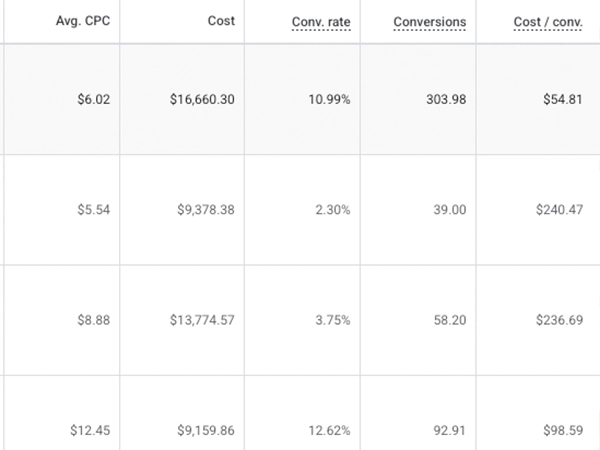Click the 12.62% conversion rate cell
This screenshot has width=600, height=450.
tap(327, 430)
